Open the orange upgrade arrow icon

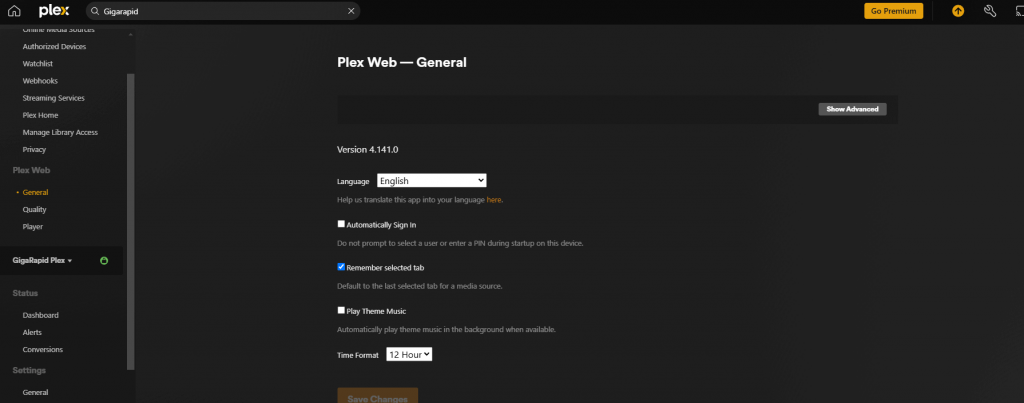[958, 11]
